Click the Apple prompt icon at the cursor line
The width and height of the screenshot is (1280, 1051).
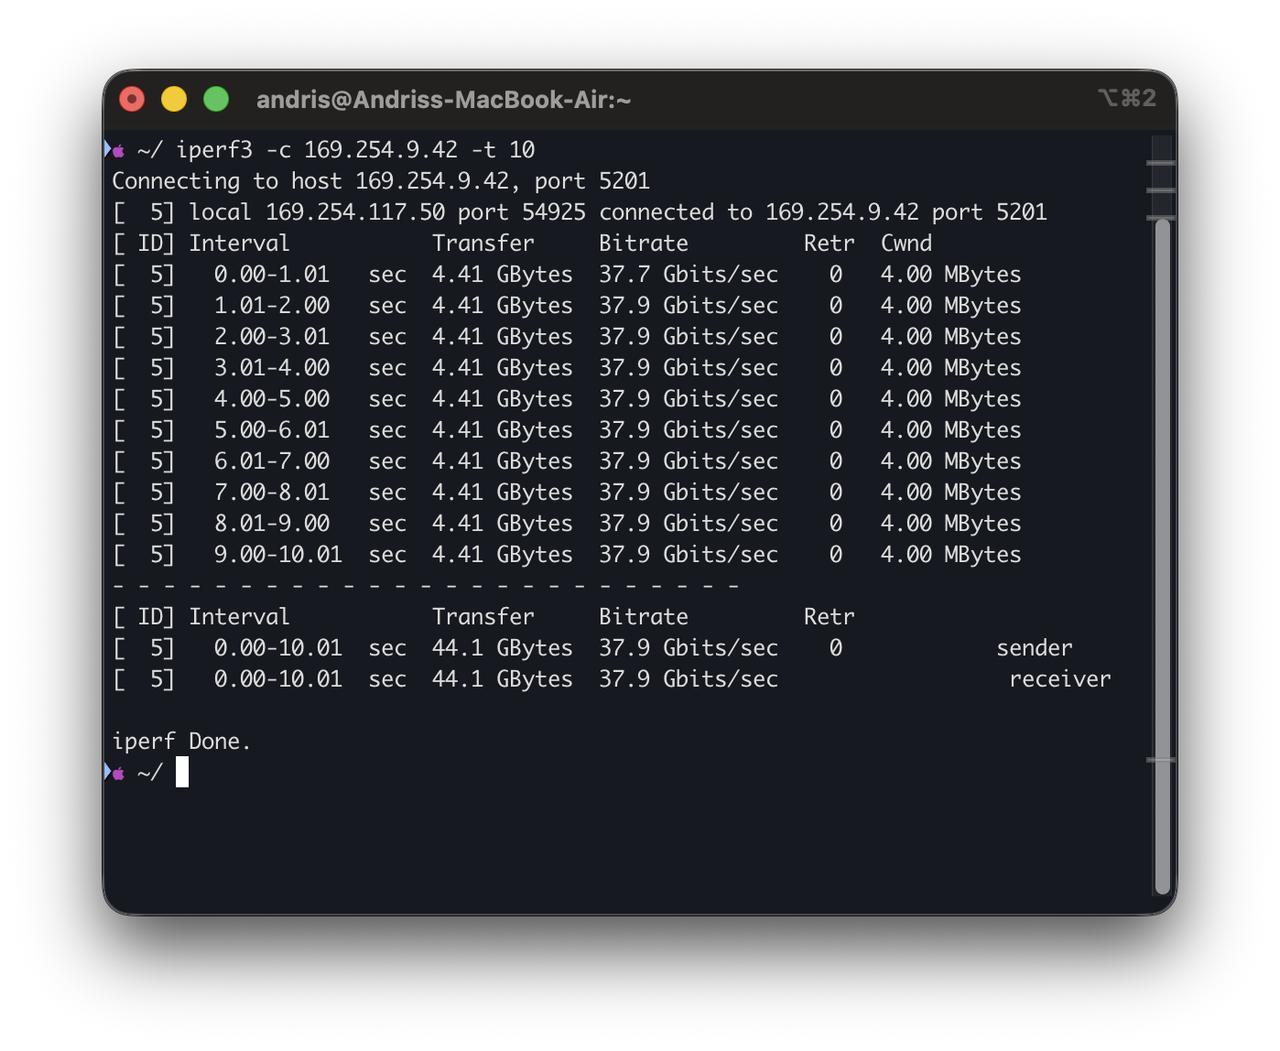coord(117,773)
